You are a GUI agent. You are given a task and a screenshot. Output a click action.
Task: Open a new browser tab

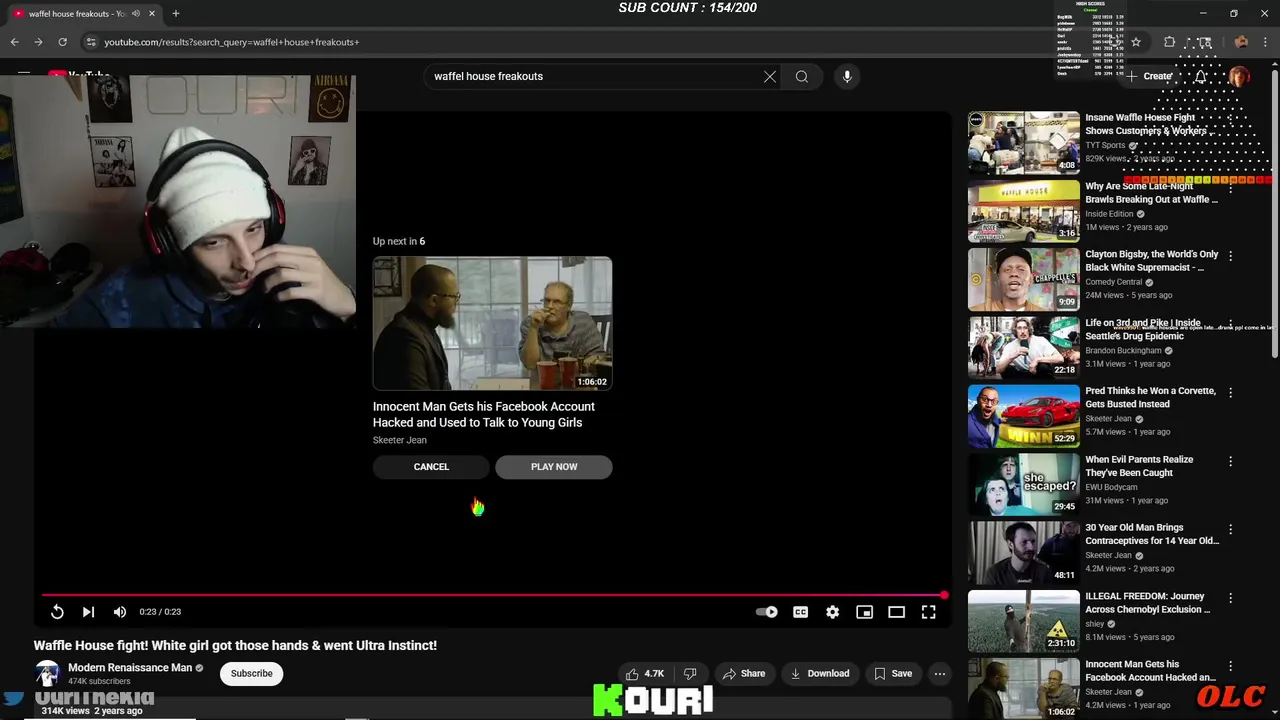(175, 14)
